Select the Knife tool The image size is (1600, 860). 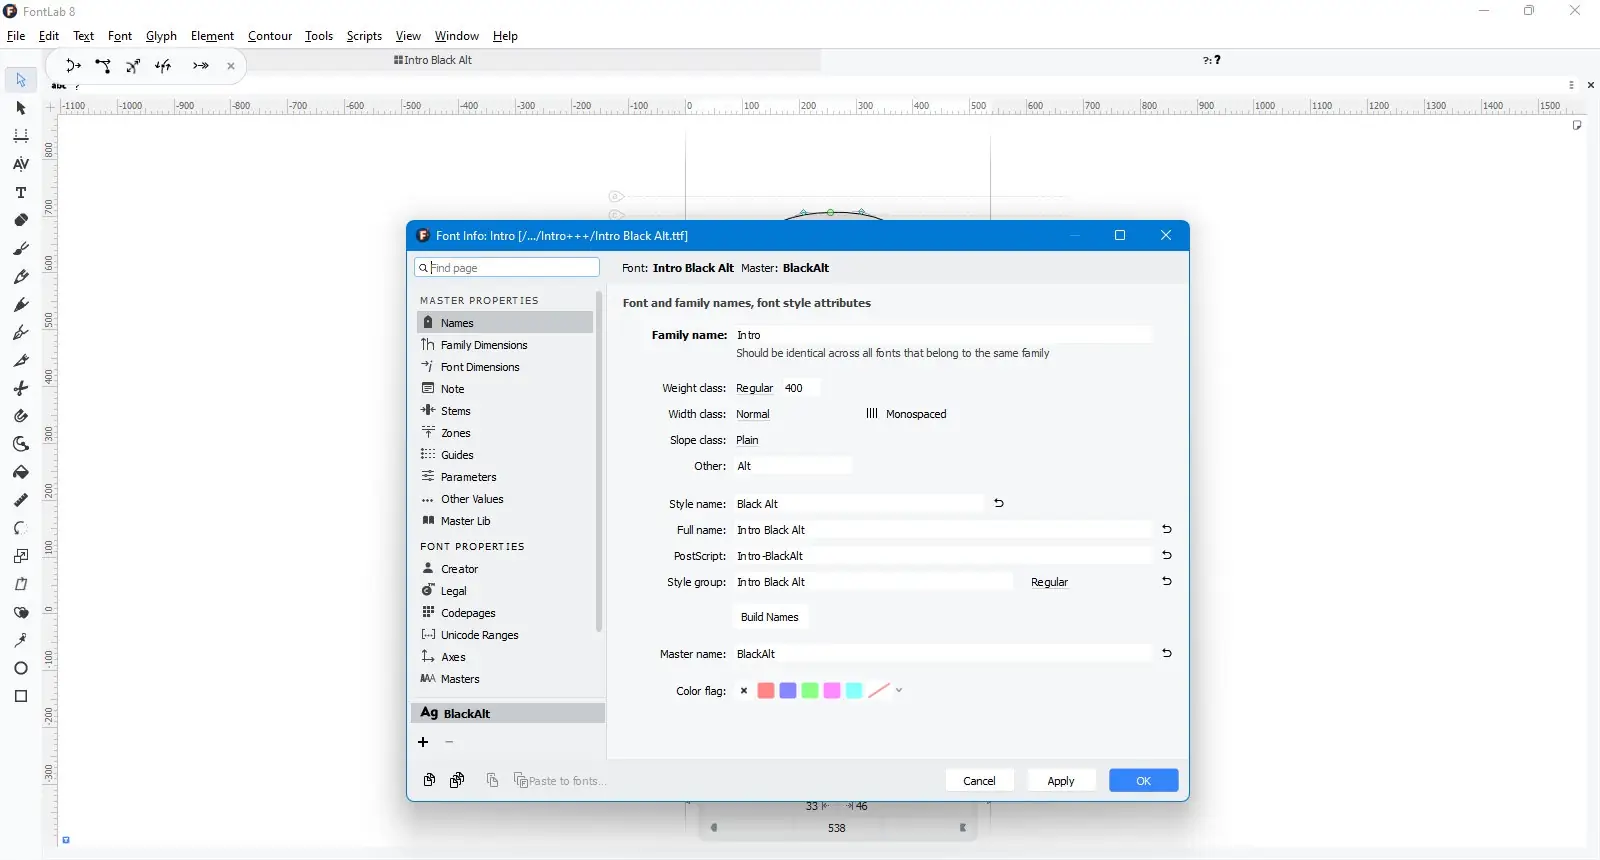click(21, 360)
